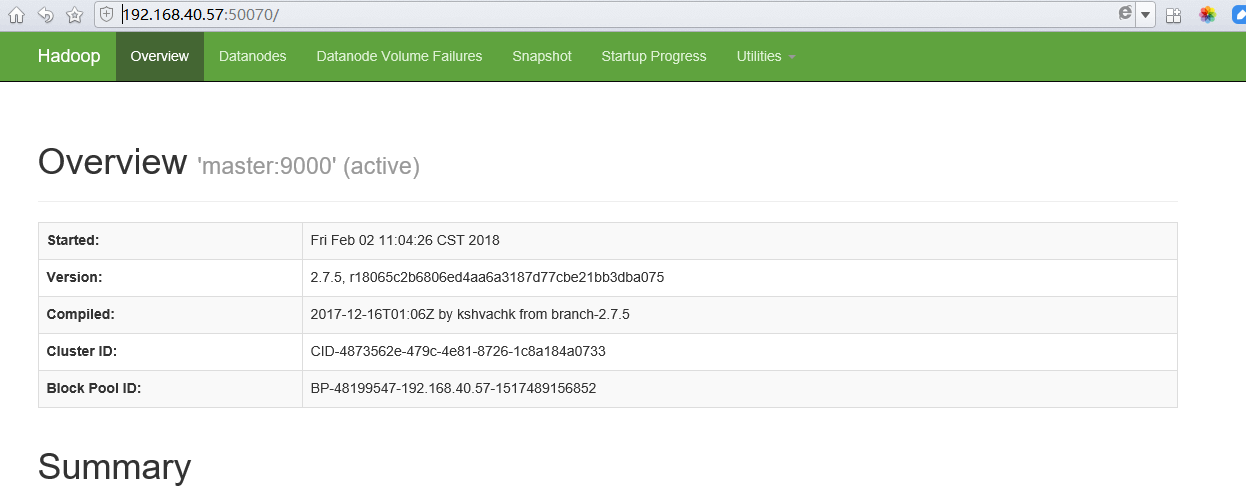1246x488 pixels.
Task: Click 'Fri Feb 02 11:04:26 CST 2018' value
Action: (x=405, y=240)
